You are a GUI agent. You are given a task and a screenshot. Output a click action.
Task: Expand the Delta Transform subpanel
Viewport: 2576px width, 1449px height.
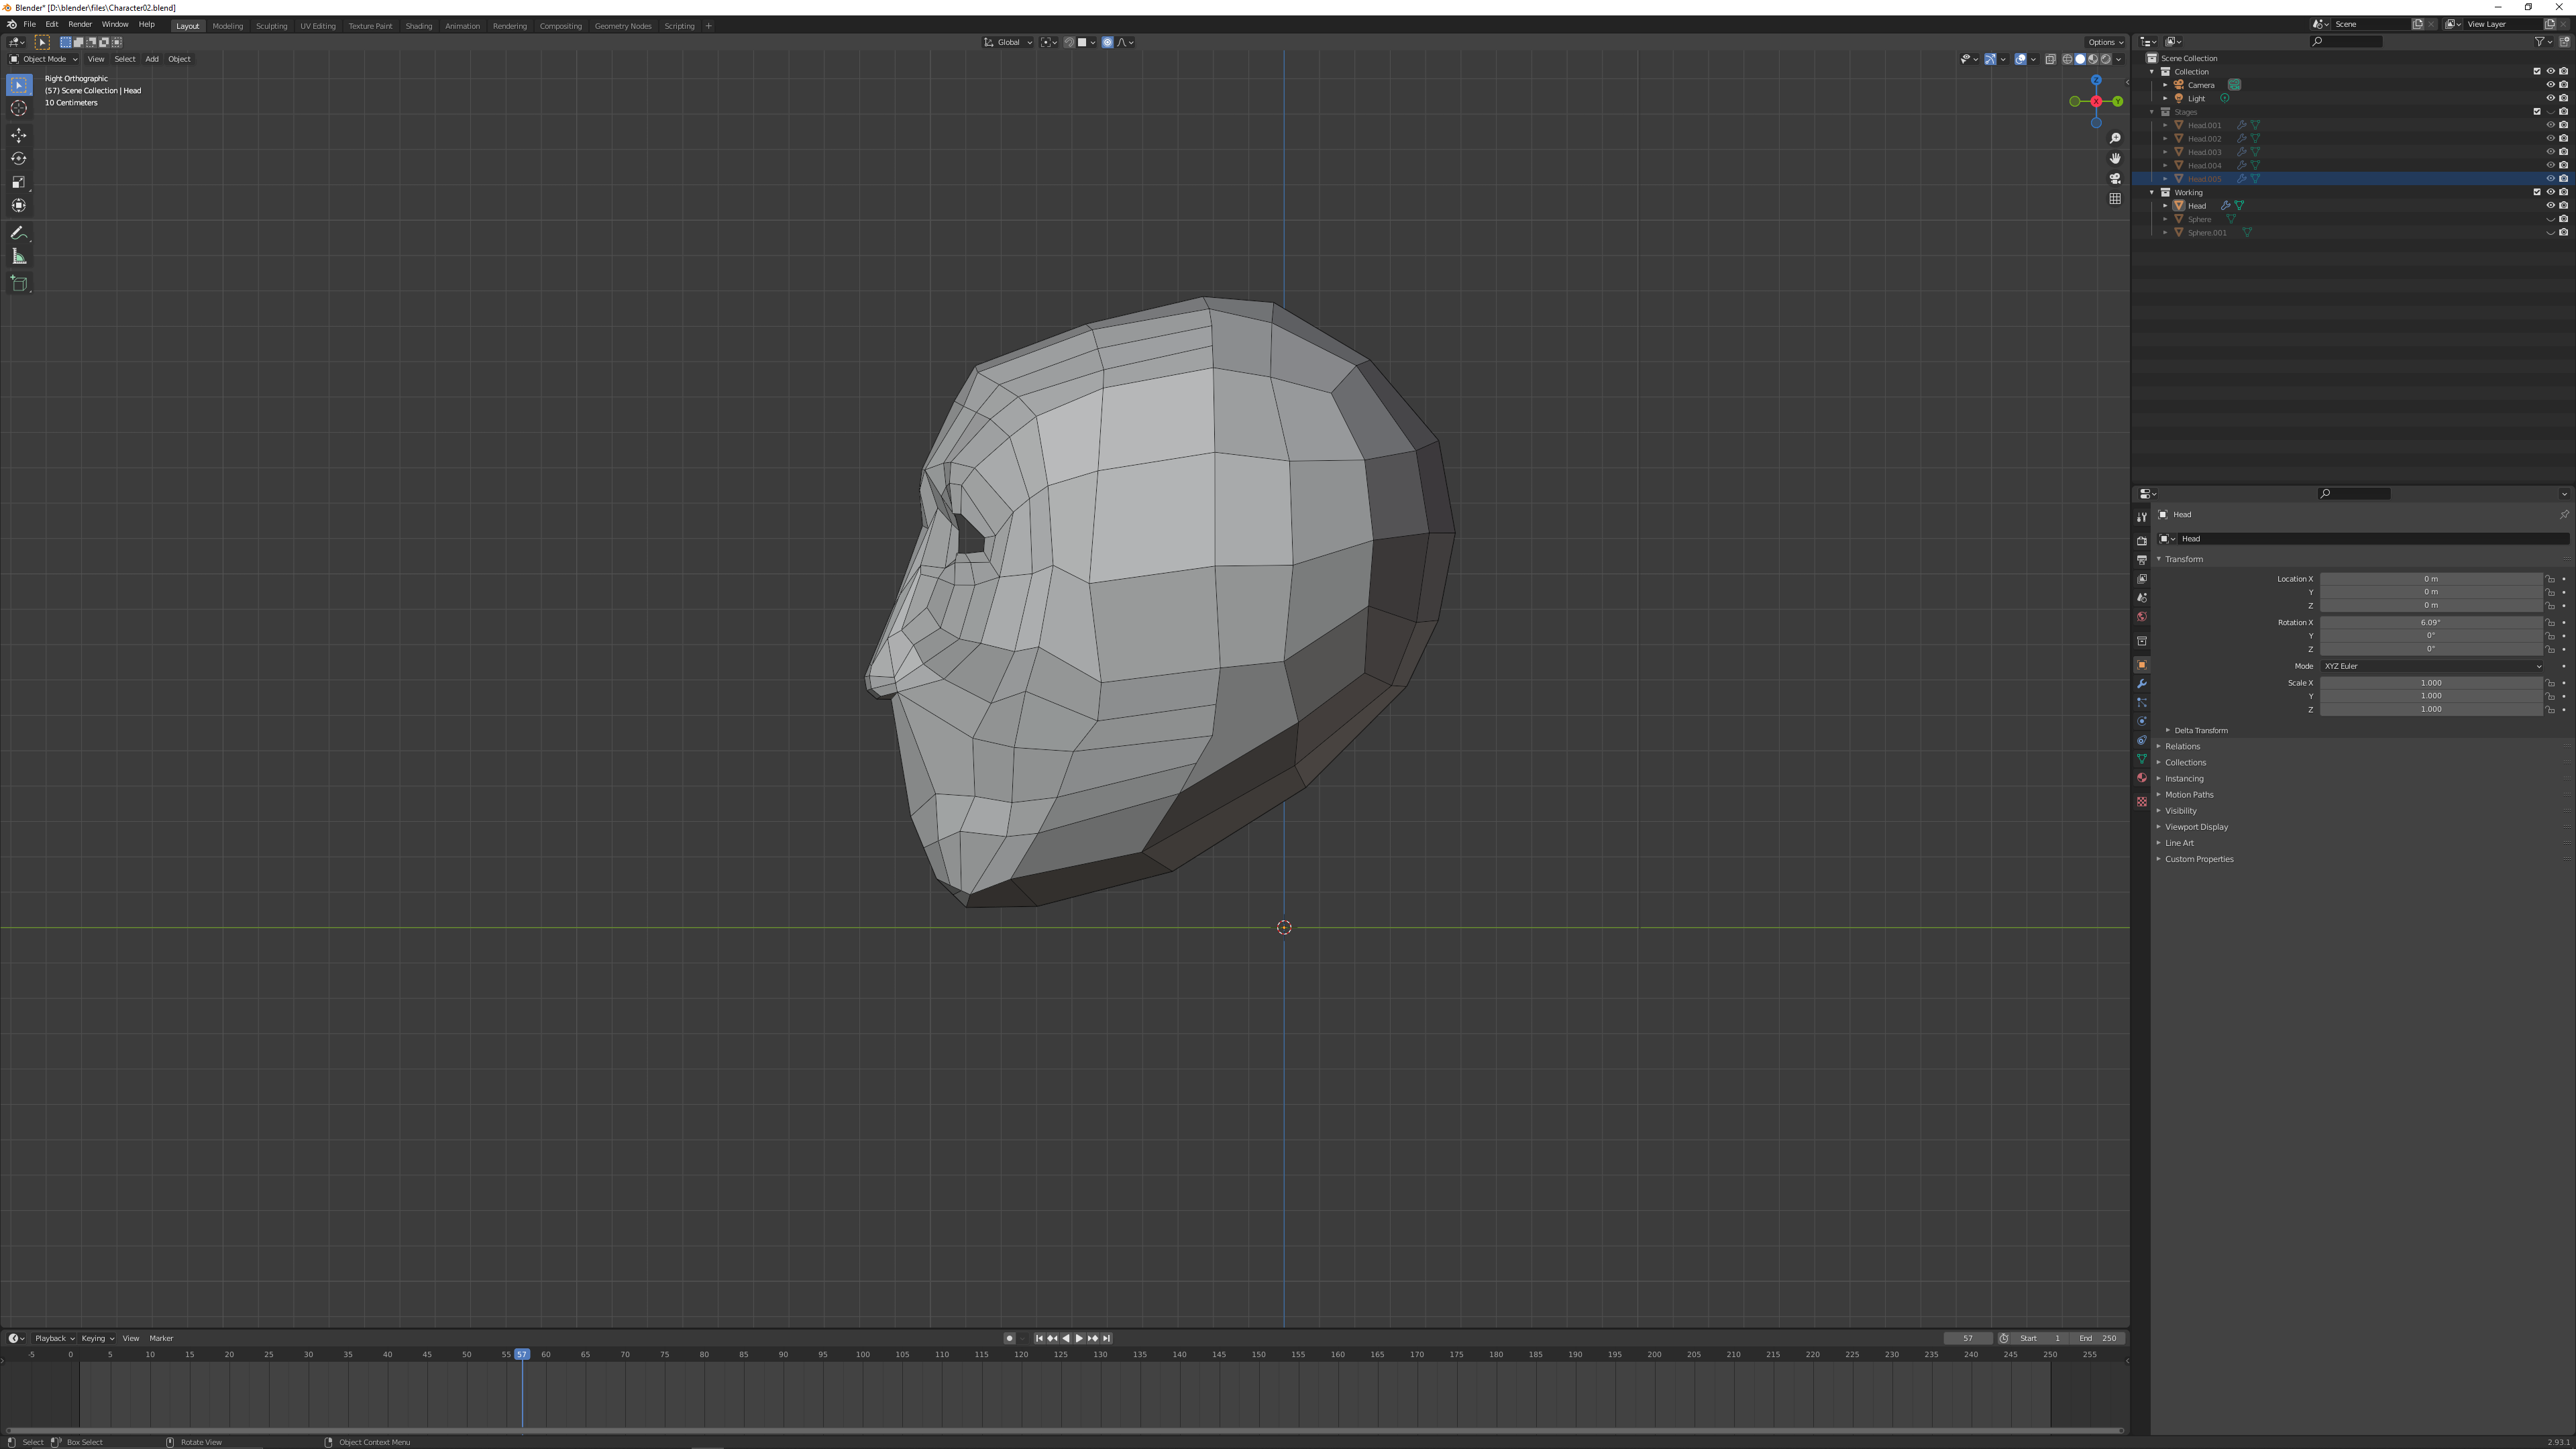[2168, 731]
